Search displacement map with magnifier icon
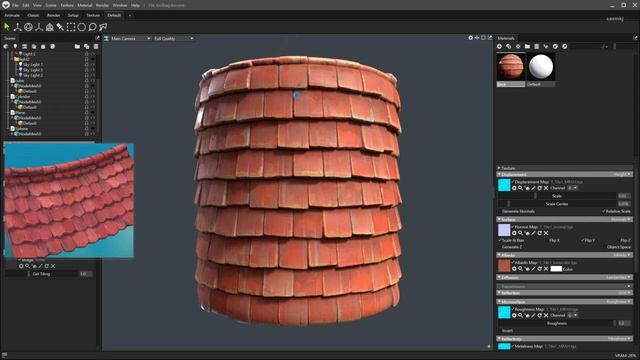Image resolution: width=640 pixels, height=360 pixels. coord(520,188)
